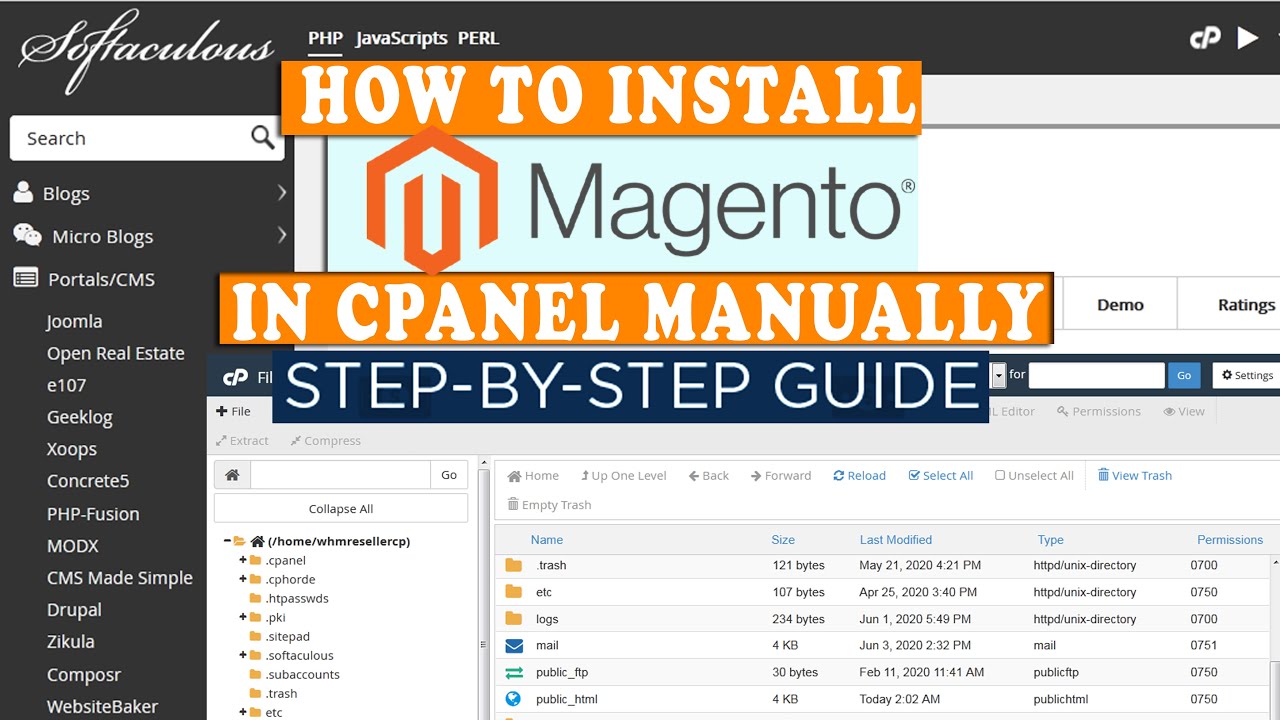Viewport: 1280px width, 720px height.
Task: Select the .htpasswds tree folder
Action: click(x=297, y=598)
